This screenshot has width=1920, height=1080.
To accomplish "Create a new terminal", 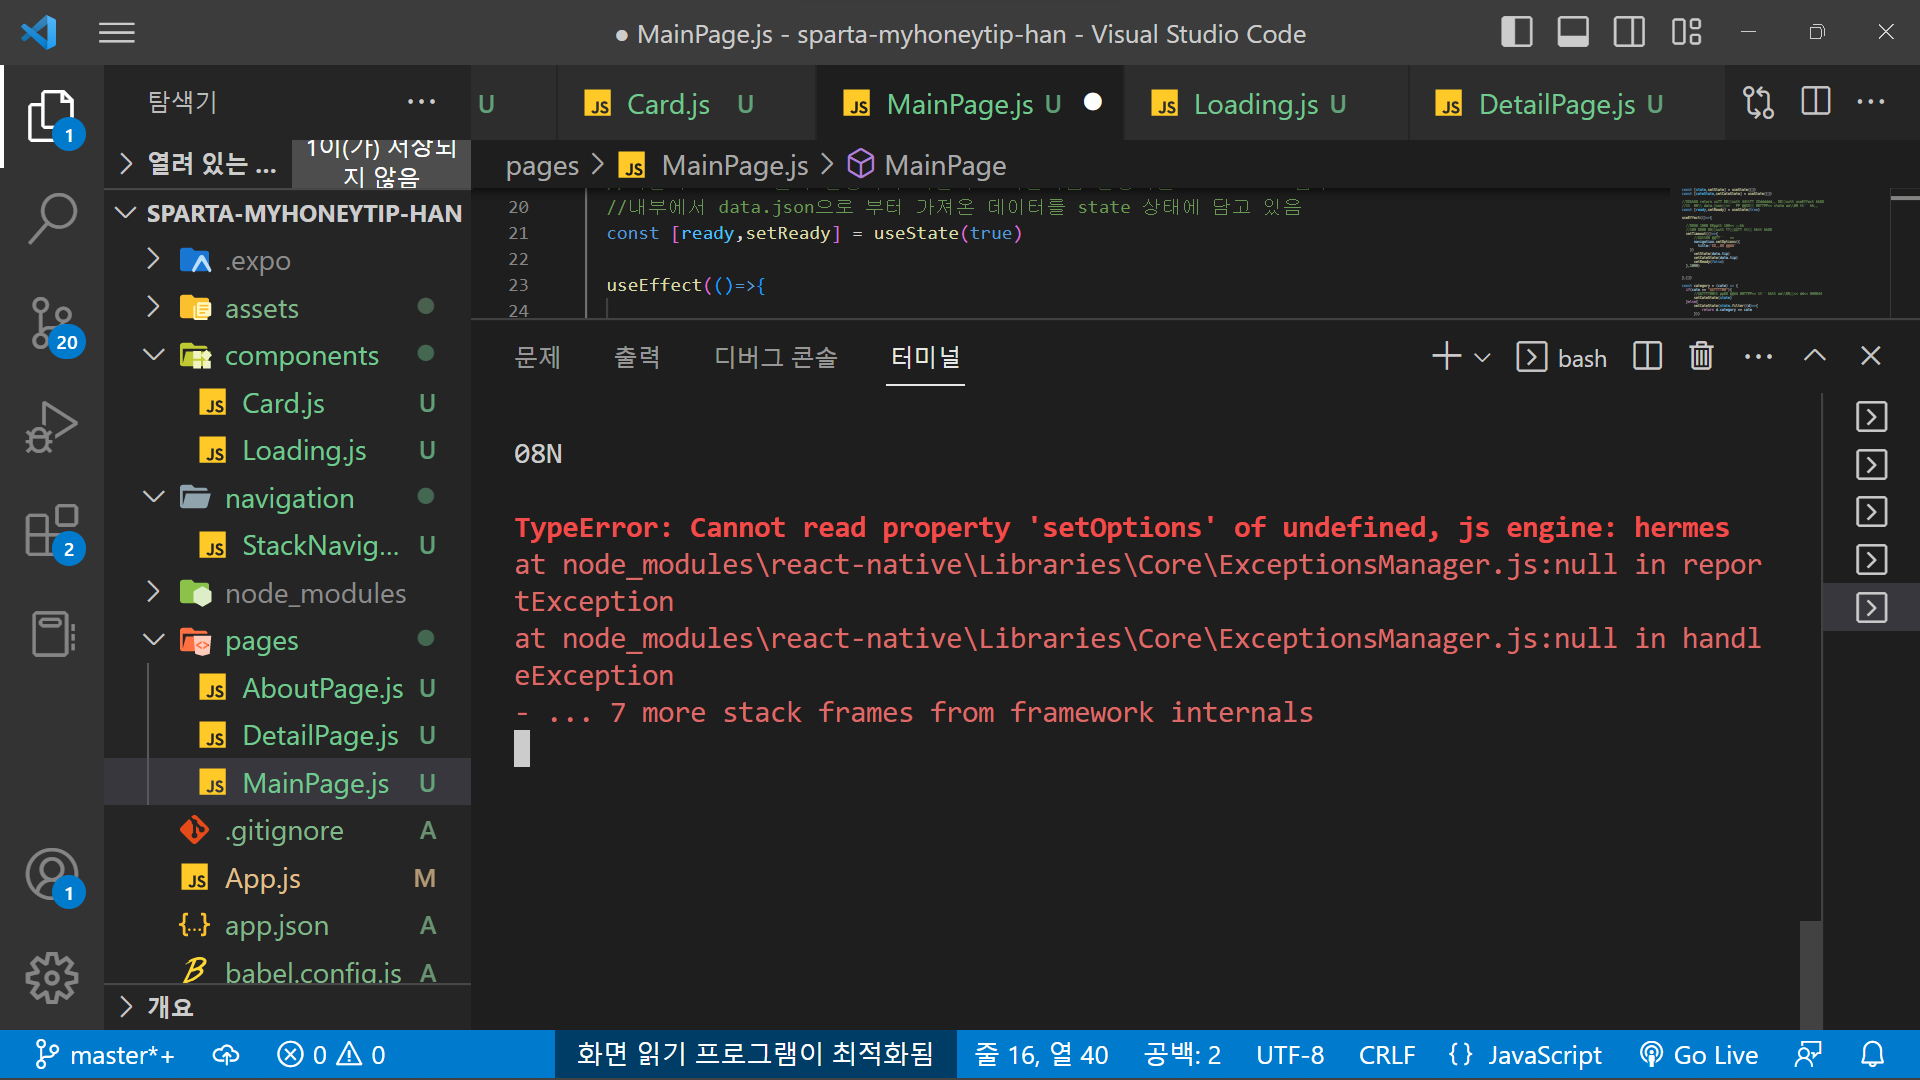I will [x=1446, y=357].
